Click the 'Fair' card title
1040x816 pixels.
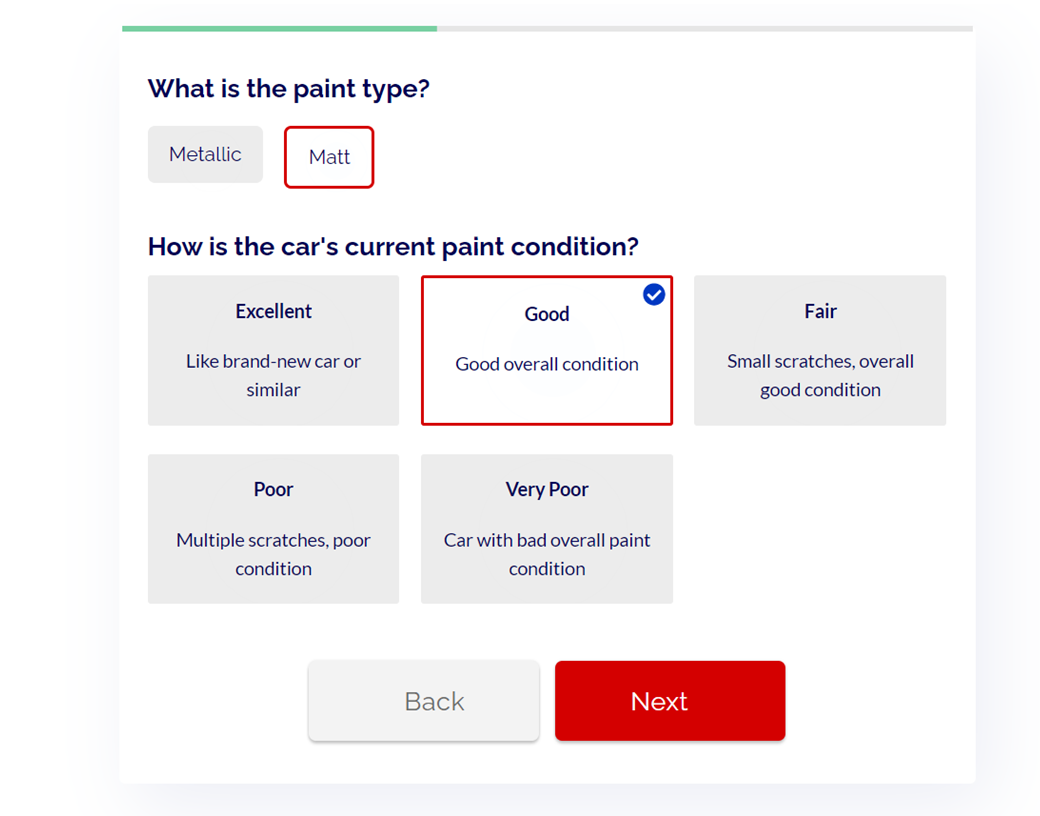[x=820, y=311]
